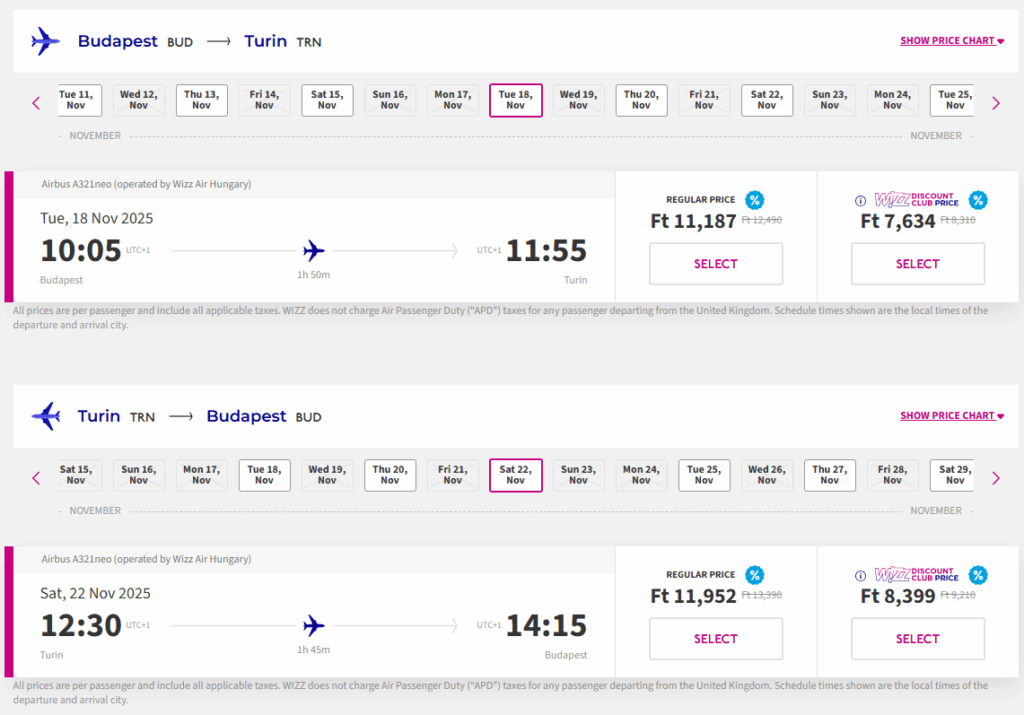Click the outbound WIZZ Discount Club percent badge
The width and height of the screenshot is (1024, 715).
coord(978,200)
